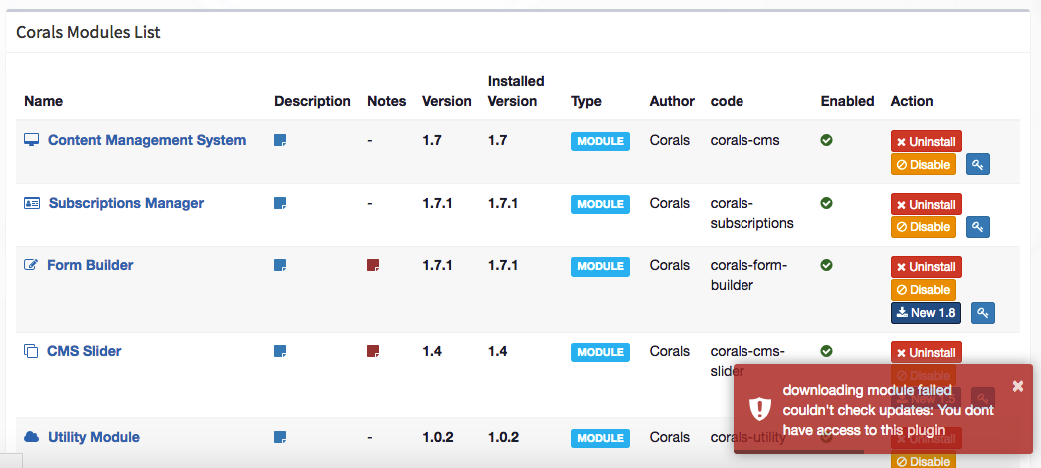
Task: Click the Name column header
Action: 44,102
